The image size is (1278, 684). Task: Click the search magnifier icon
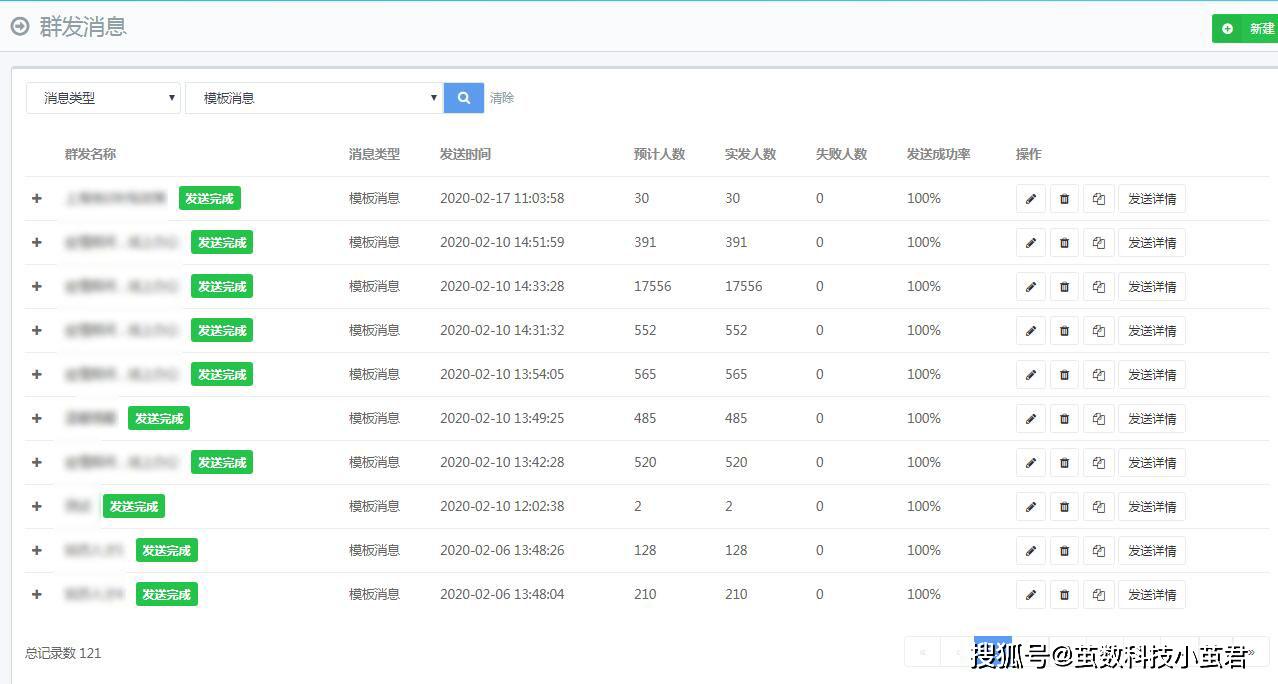463,97
